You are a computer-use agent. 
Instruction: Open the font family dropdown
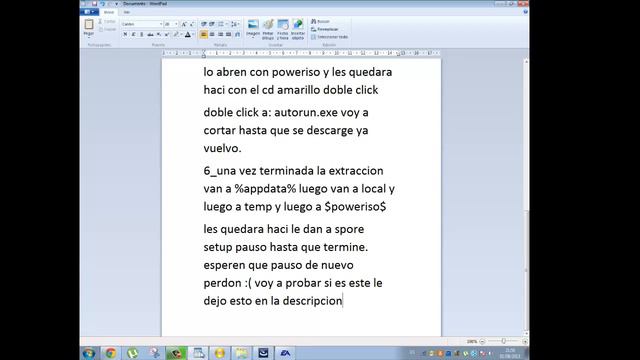coord(160,24)
